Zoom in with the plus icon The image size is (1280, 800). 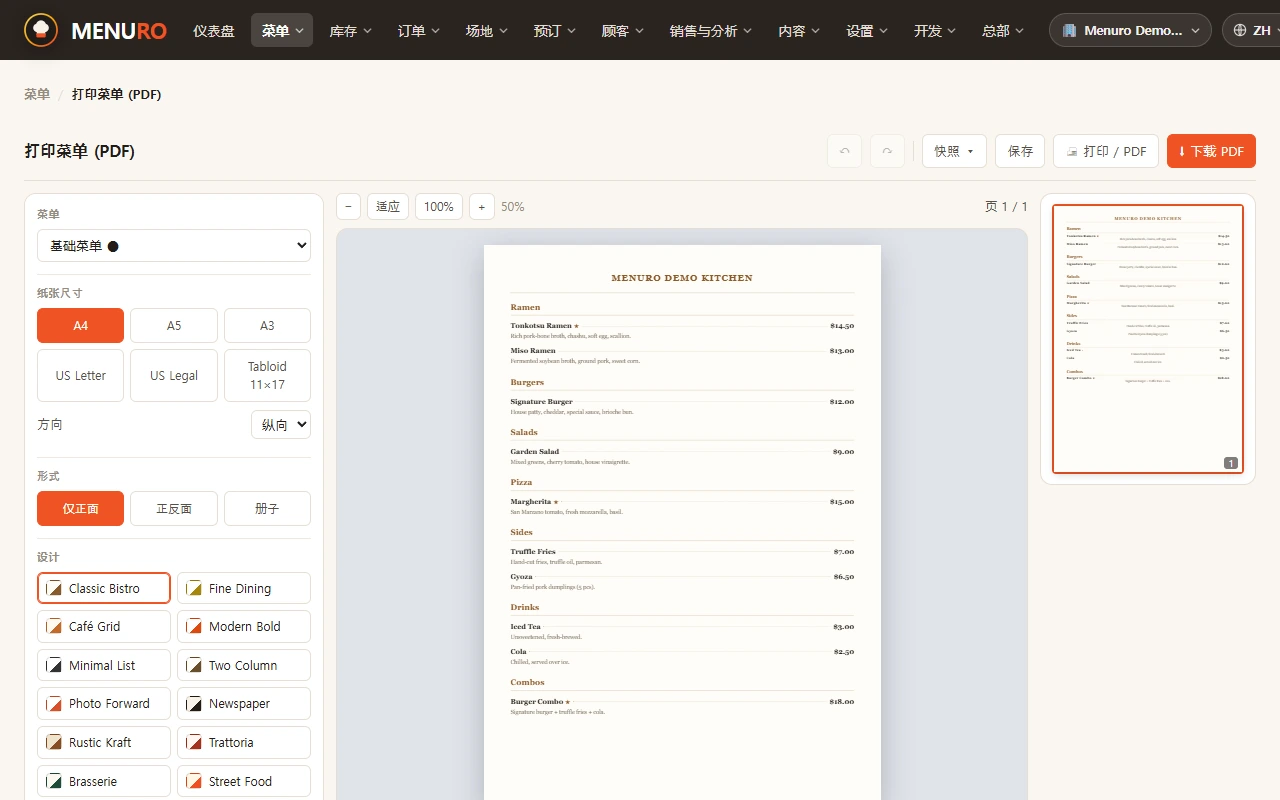coord(481,206)
